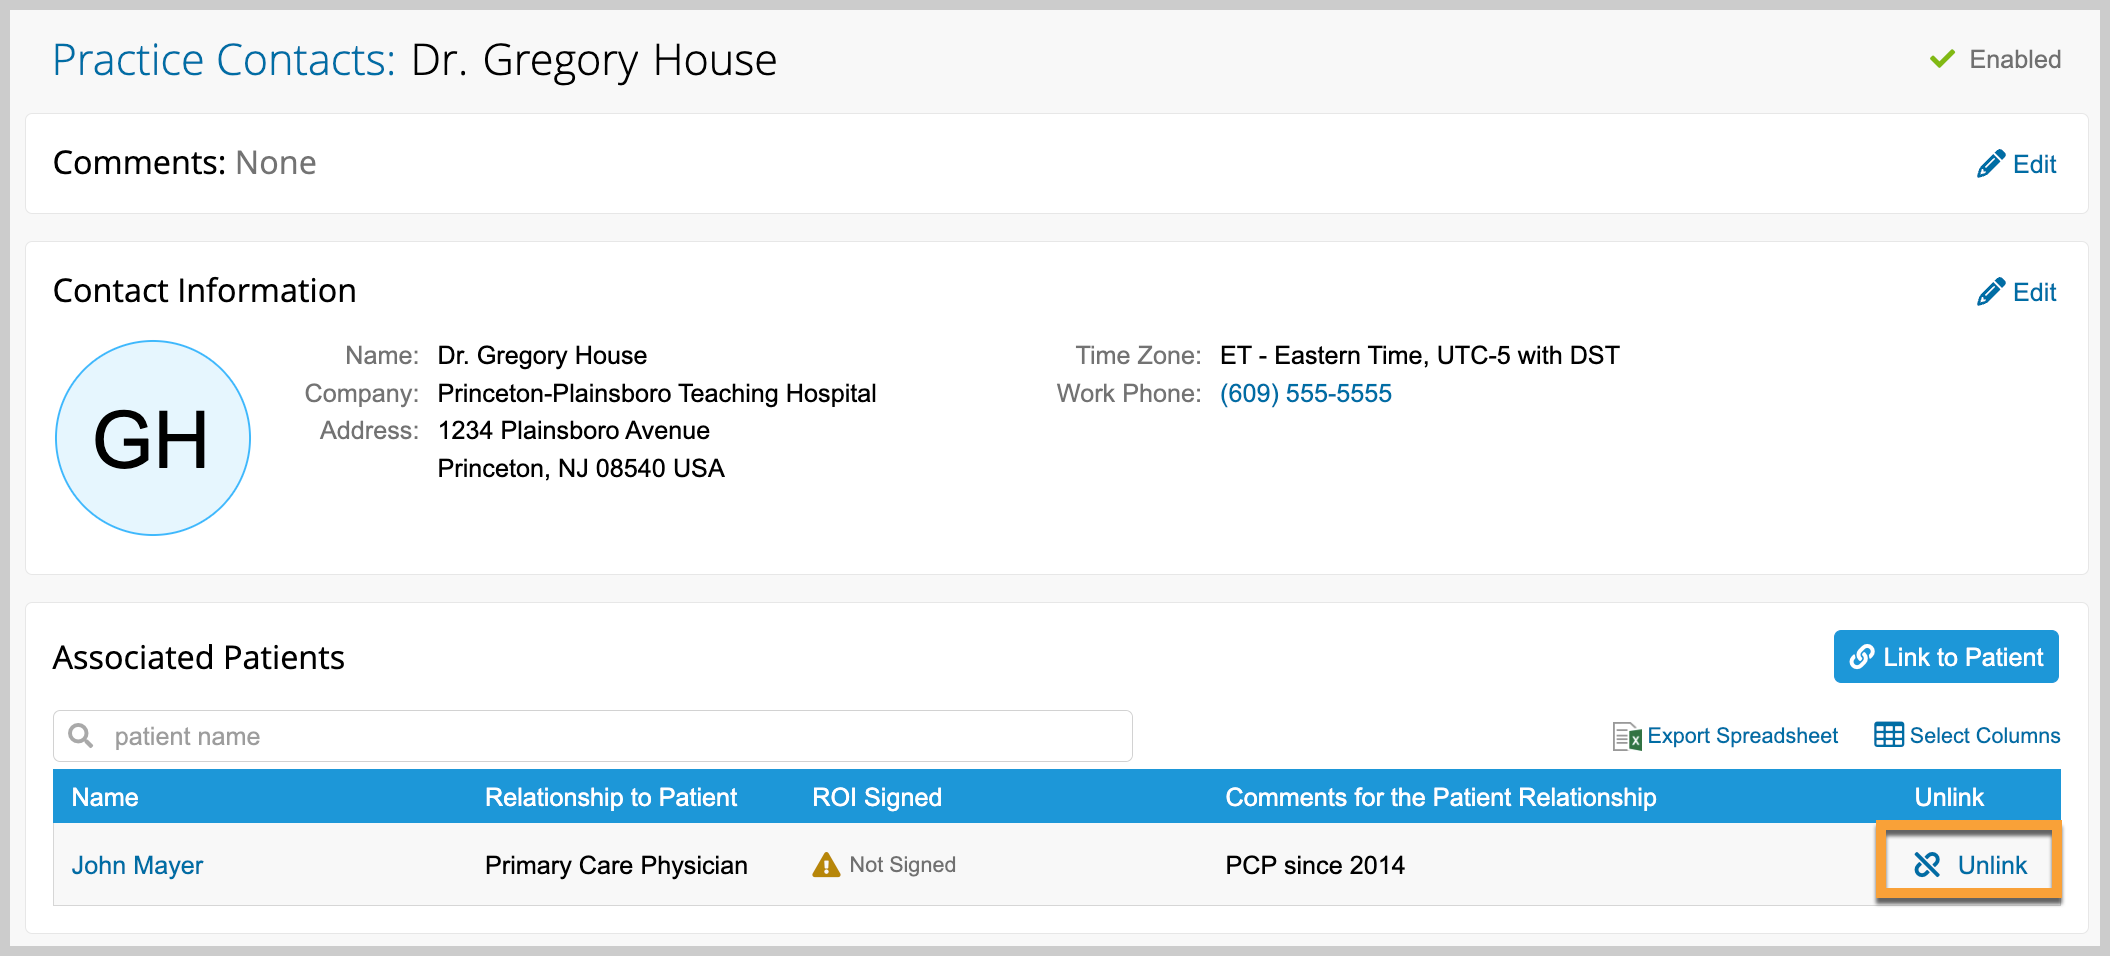Open the John Mayer patient link
2110x956 pixels.
(x=137, y=865)
